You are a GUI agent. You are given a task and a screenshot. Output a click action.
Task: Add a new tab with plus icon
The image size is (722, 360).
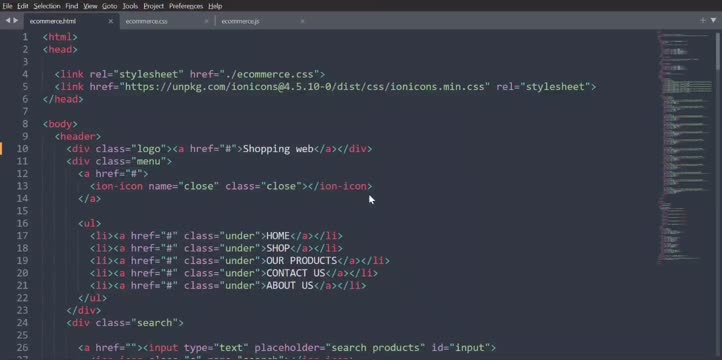tap(703, 20)
